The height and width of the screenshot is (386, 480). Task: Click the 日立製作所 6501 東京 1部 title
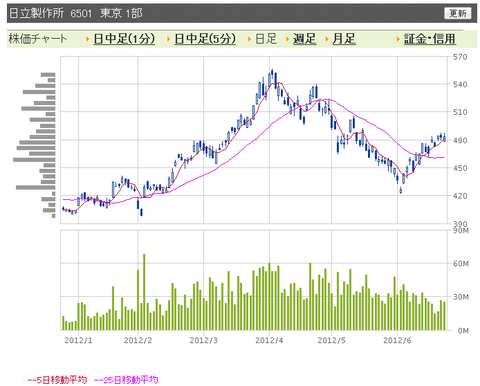(x=76, y=13)
